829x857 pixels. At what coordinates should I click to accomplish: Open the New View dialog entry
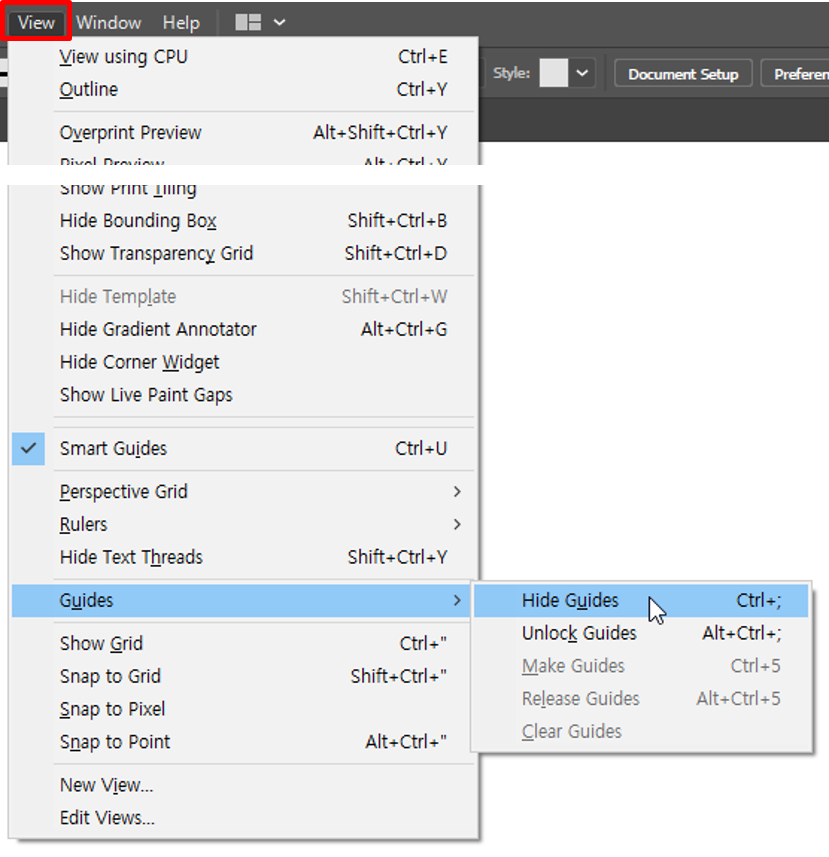(106, 785)
